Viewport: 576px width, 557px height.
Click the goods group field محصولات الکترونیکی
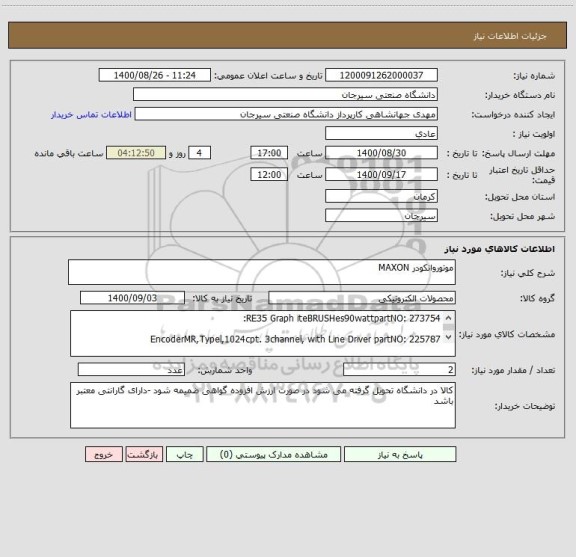[362, 298]
